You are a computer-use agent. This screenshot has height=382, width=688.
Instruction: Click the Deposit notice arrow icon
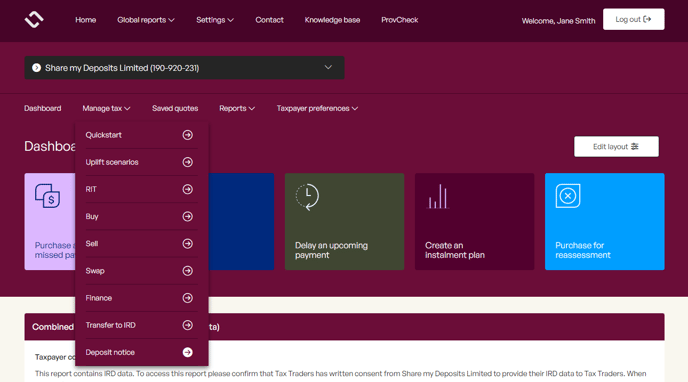point(187,352)
